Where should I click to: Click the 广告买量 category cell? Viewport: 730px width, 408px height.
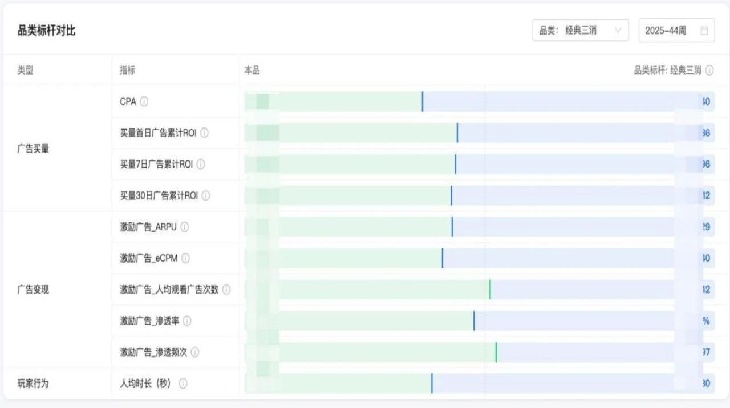[x=33, y=148]
